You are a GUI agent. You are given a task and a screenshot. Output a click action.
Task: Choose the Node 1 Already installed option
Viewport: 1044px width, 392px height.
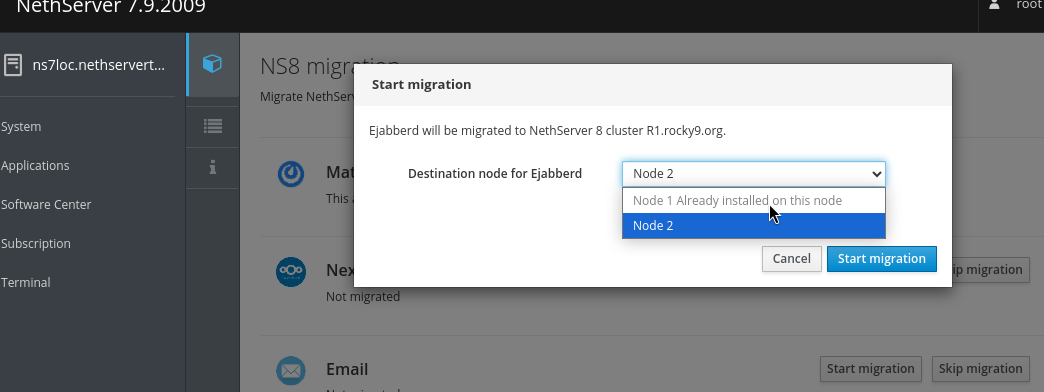(754, 200)
